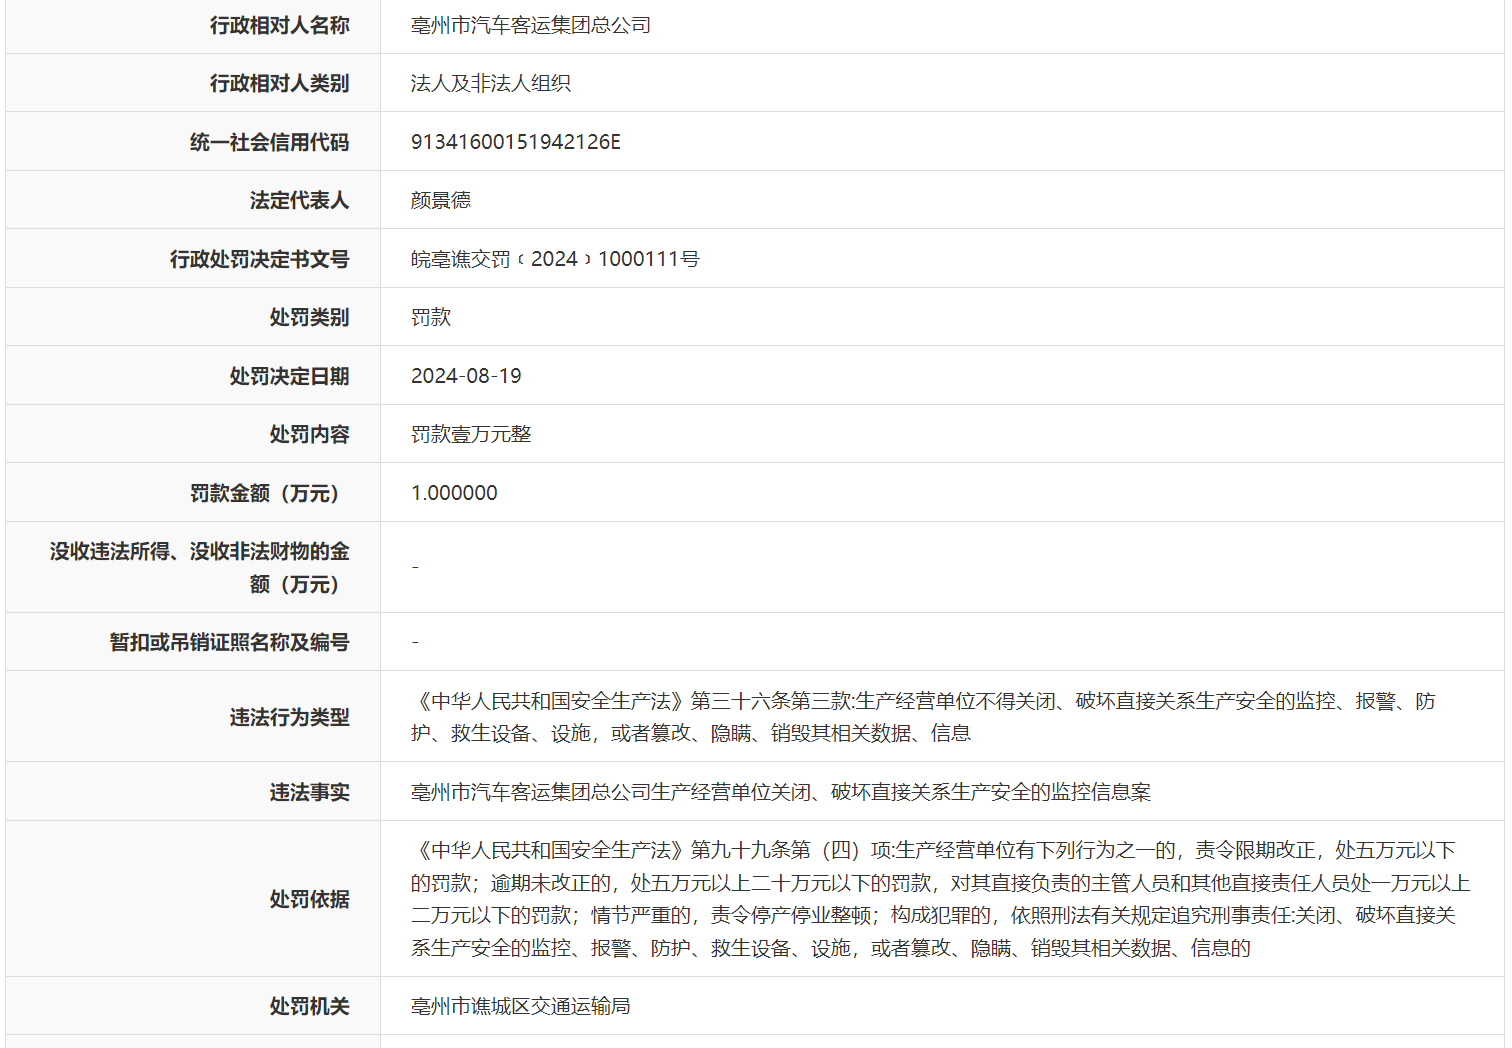1512x1048 pixels.
Task: Select document number 皖亳谯交罚〔2024〕1000111号
Action: pyautogui.click(x=555, y=259)
